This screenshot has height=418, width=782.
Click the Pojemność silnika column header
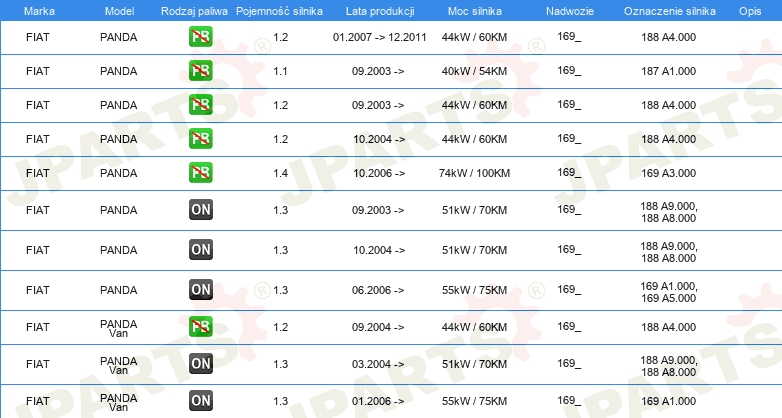(279, 11)
